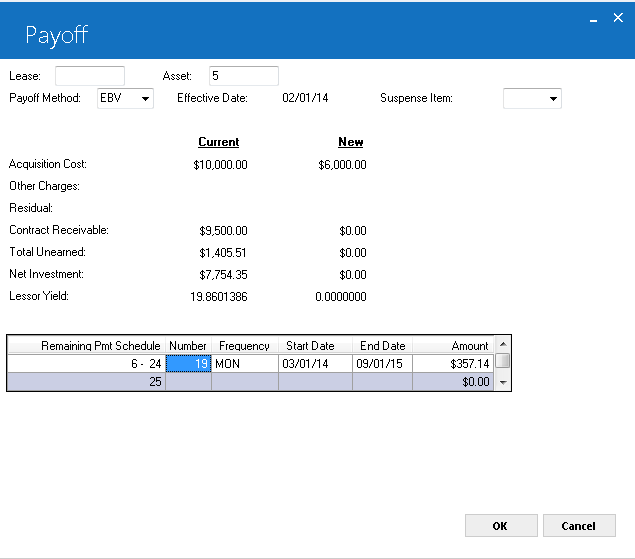
Task: Close the Payoff window
Action: [x=618, y=18]
